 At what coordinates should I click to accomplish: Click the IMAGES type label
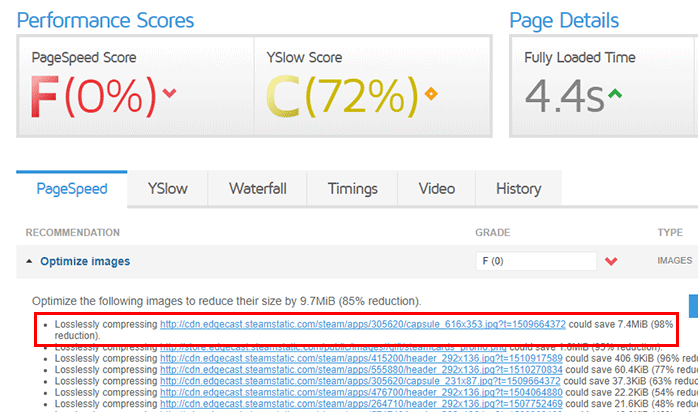pyautogui.click(x=675, y=261)
